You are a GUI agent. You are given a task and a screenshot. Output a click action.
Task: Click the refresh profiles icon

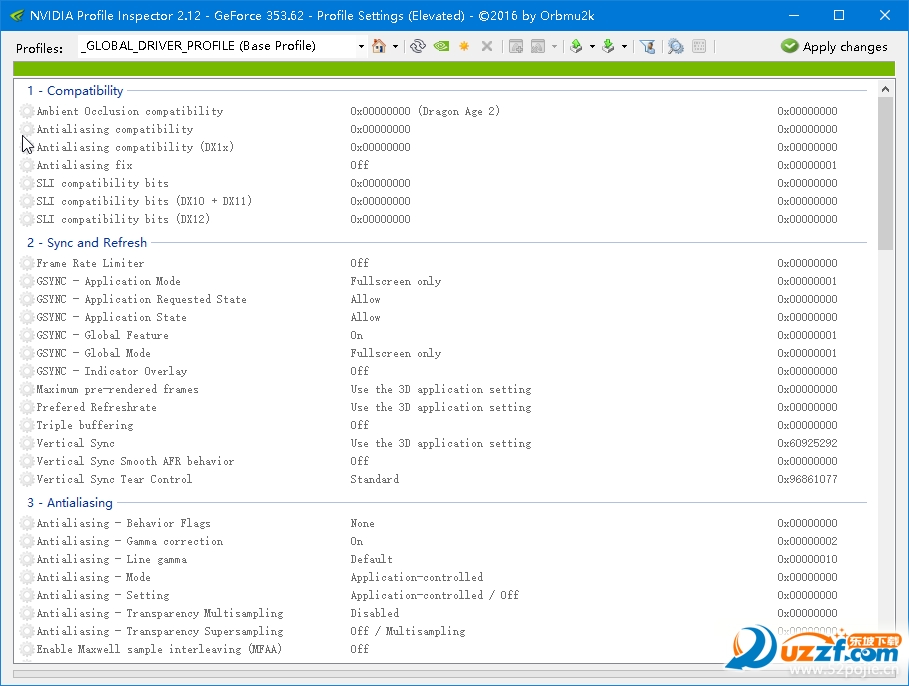417,46
